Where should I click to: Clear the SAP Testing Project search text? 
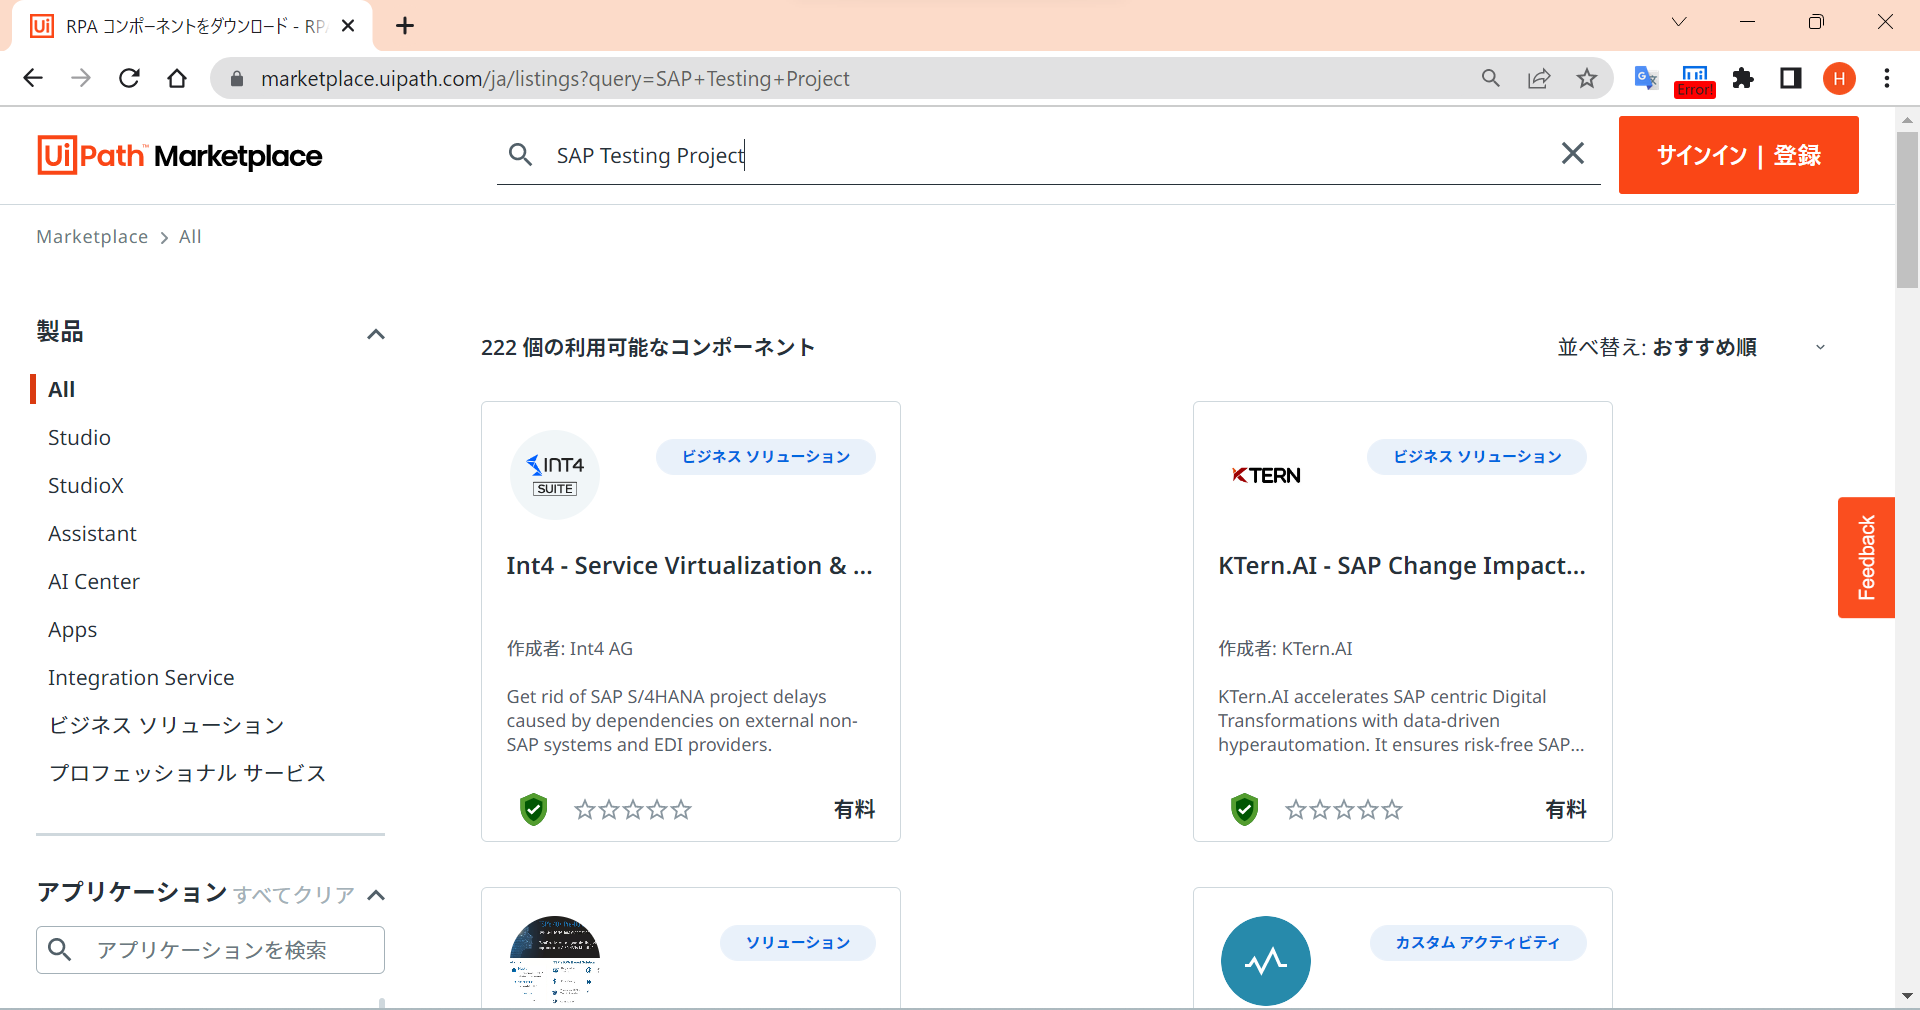click(1573, 153)
